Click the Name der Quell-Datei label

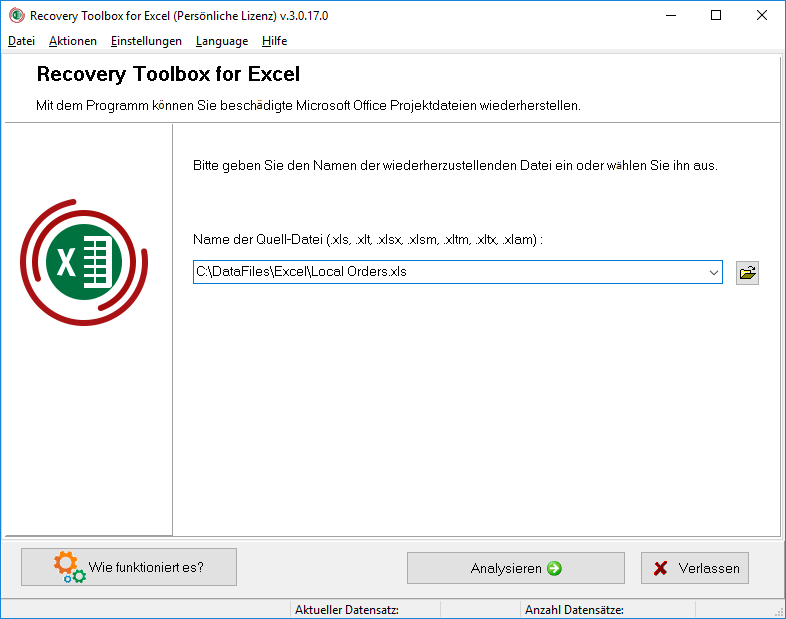point(368,240)
